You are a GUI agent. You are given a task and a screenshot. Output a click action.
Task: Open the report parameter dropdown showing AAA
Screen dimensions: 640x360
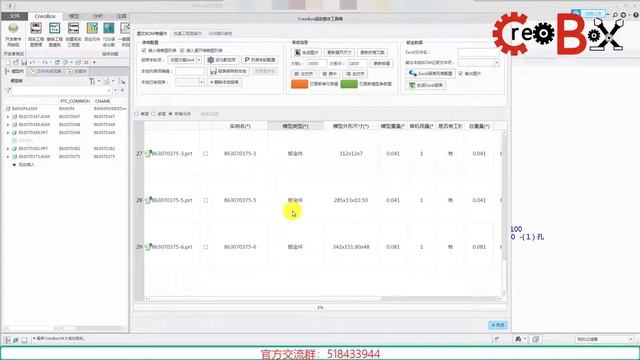(x=185, y=60)
